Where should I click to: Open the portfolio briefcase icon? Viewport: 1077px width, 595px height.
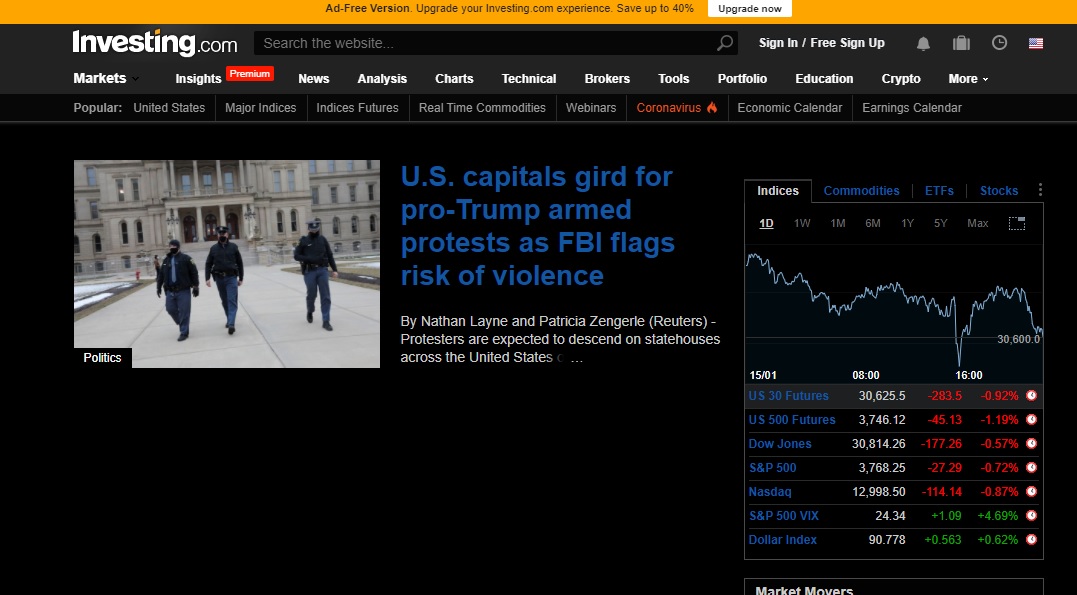(x=961, y=43)
